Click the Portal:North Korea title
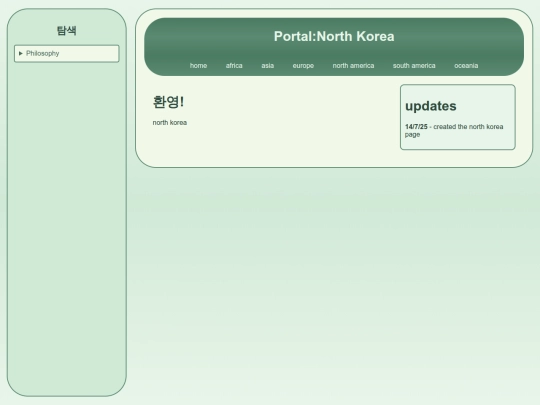The image size is (540, 405). pyautogui.click(x=334, y=37)
